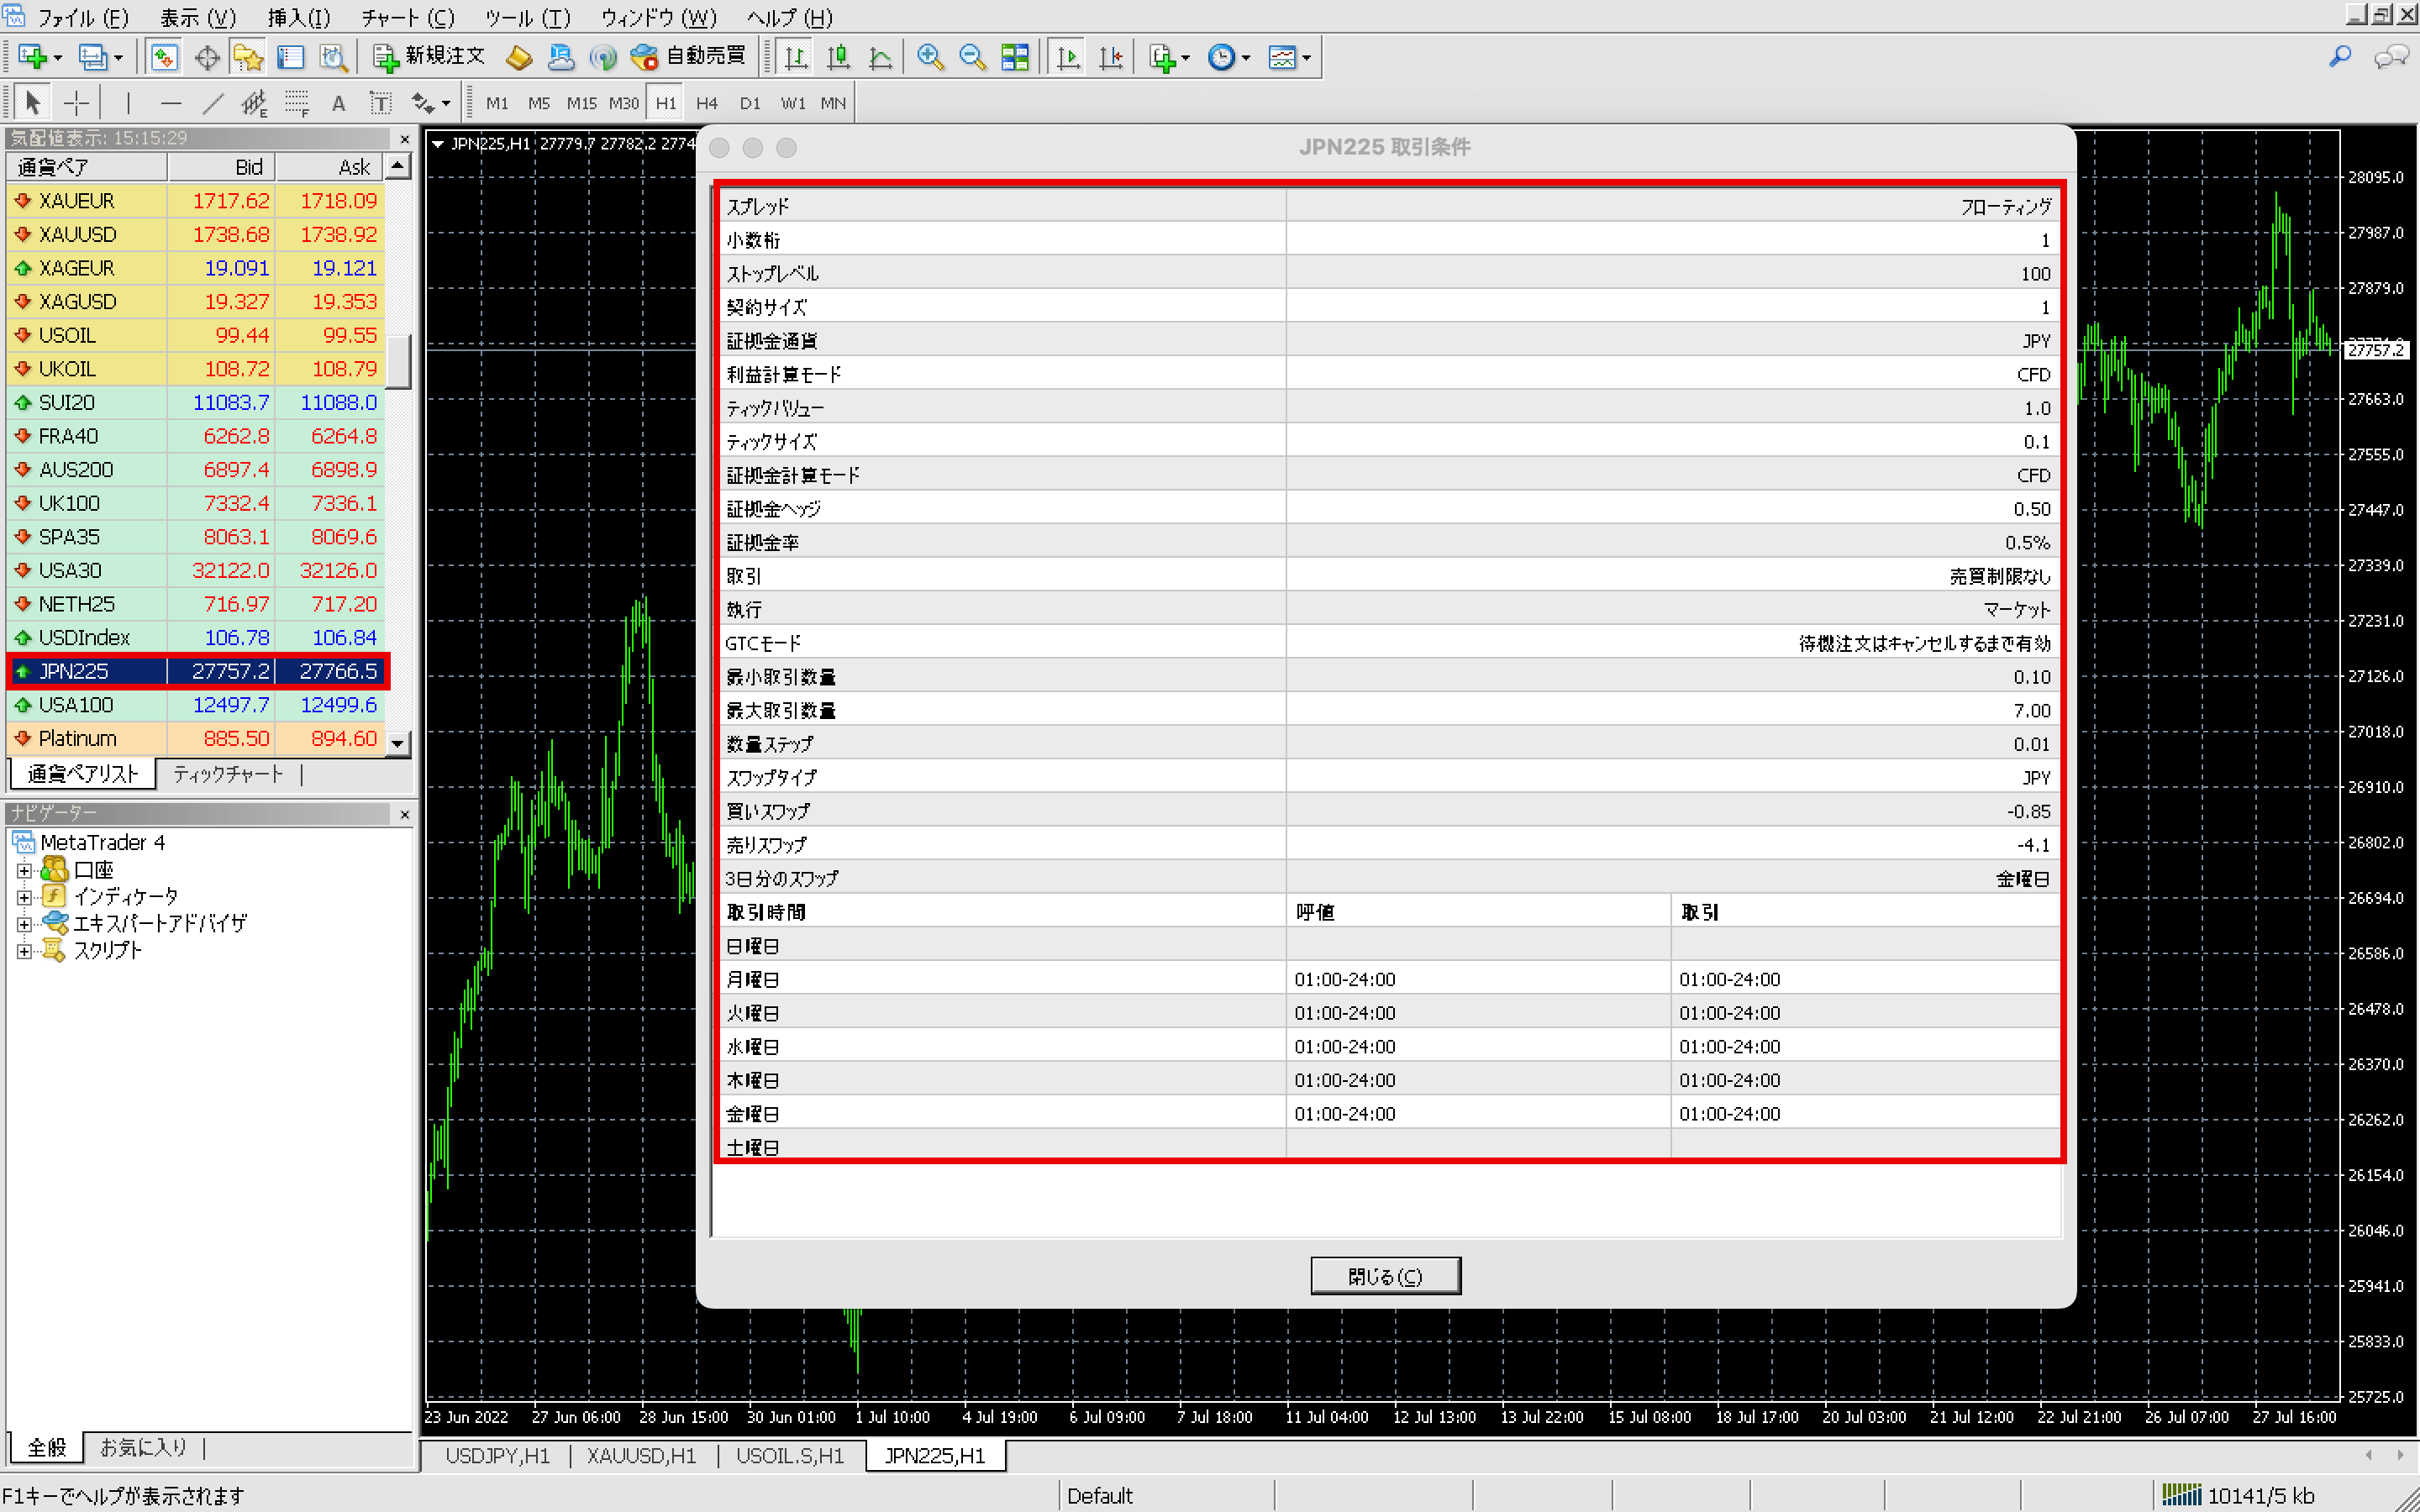Toggle the chart auto scroll icon
The width and height of the screenshot is (2420, 1512).
pyautogui.click(x=1068, y=57)
